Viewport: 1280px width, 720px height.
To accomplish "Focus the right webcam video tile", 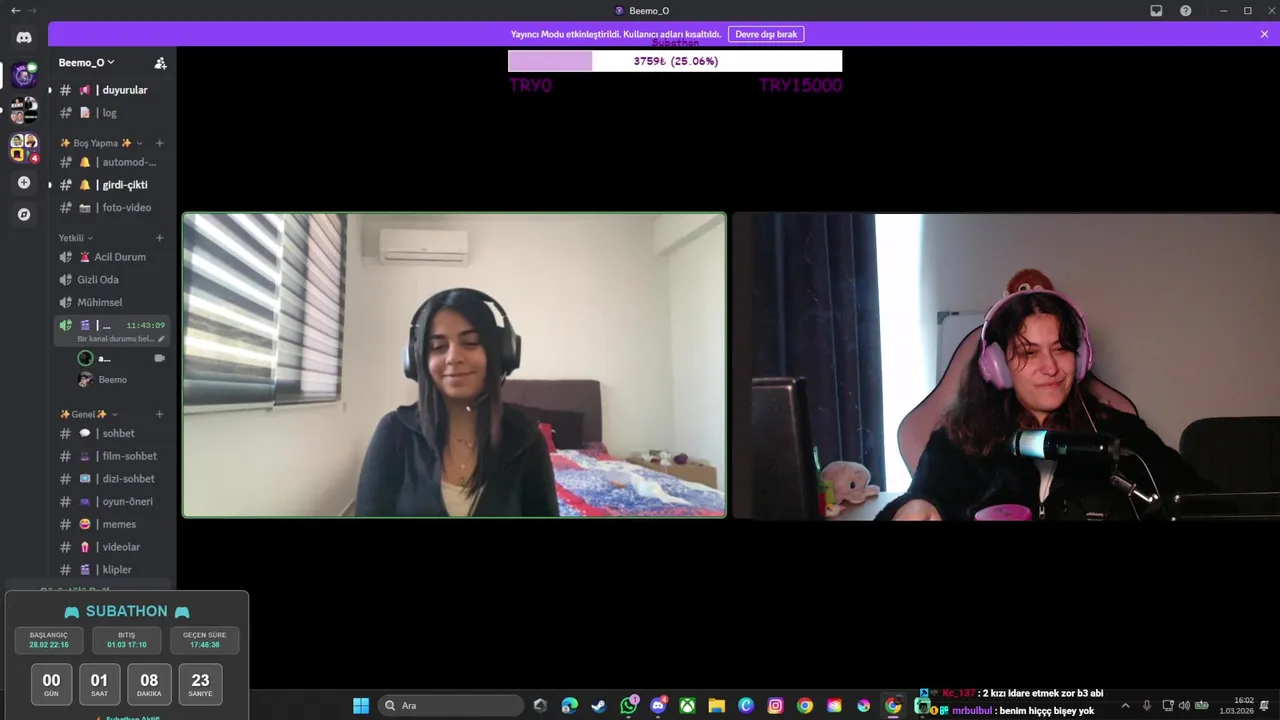I will [1006, 365].
